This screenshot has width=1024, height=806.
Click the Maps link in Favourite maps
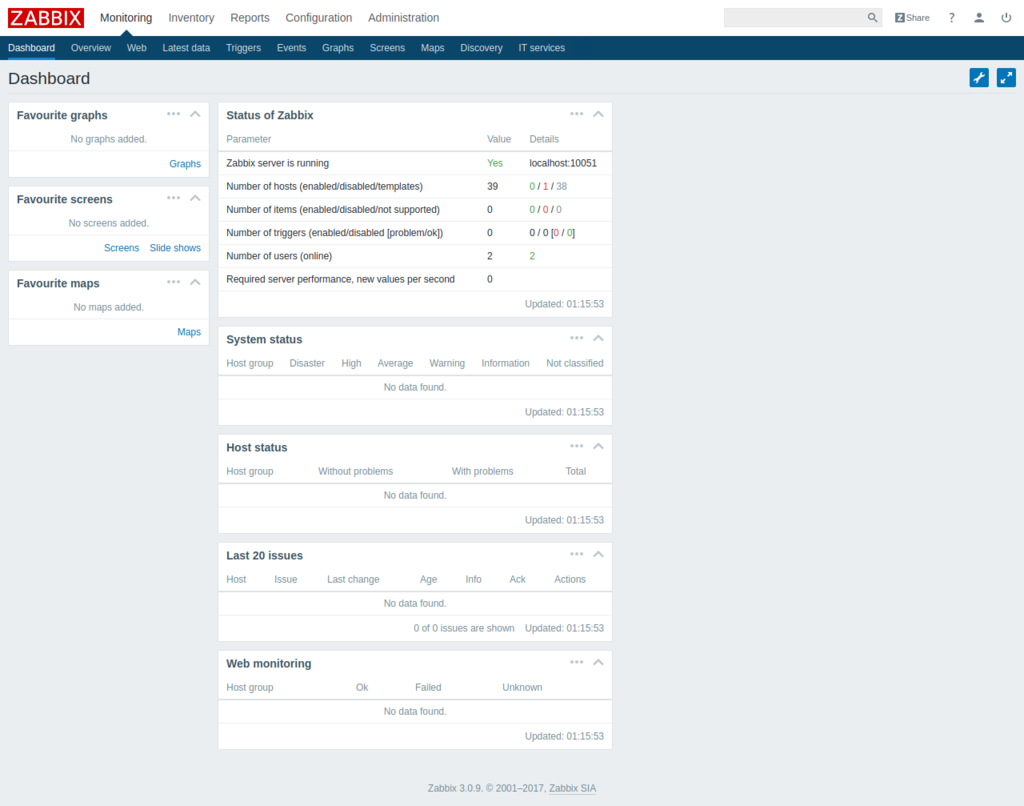[189, 332]
